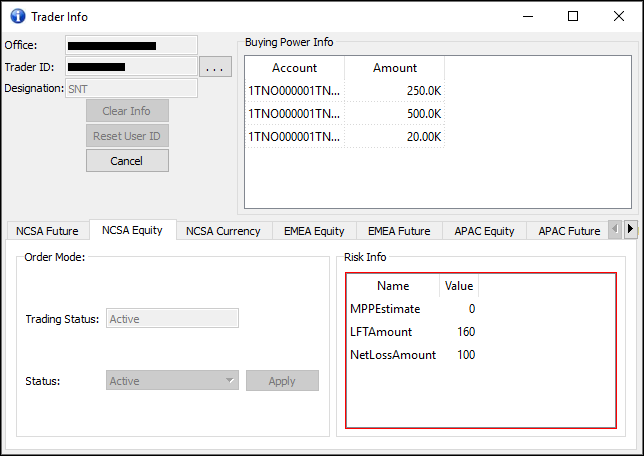
Task: Go to the EMEA Future tab
Action: click(x=398, y=231)
